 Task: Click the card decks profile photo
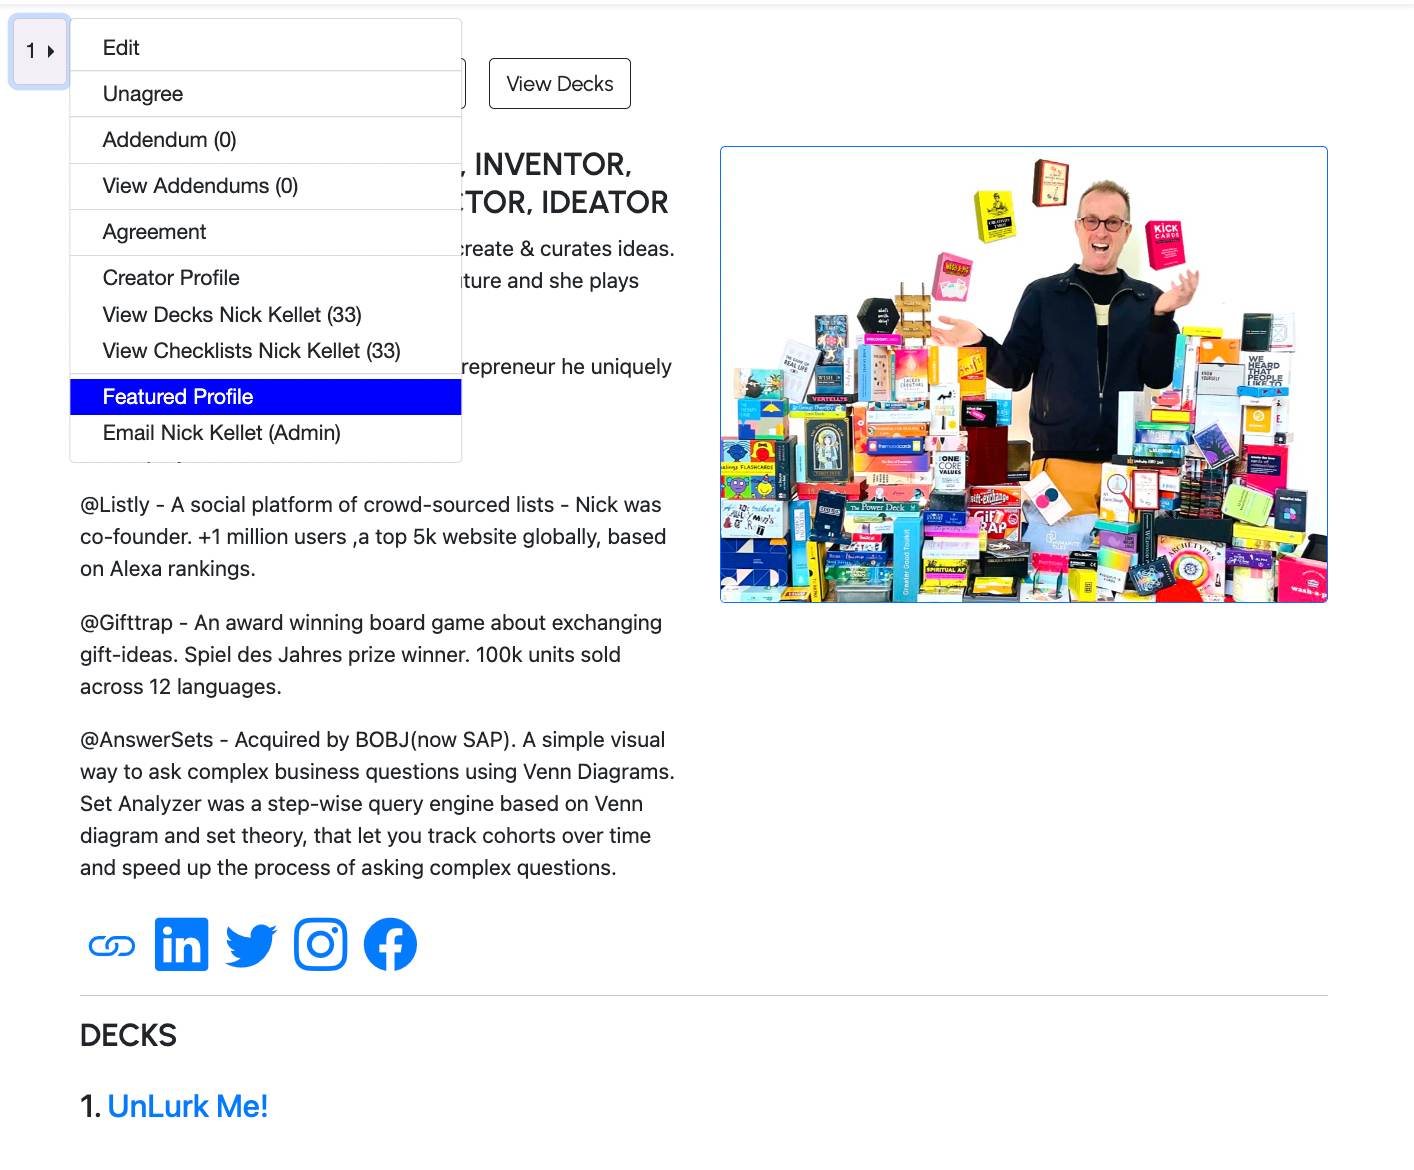(x=1024, y=375)
